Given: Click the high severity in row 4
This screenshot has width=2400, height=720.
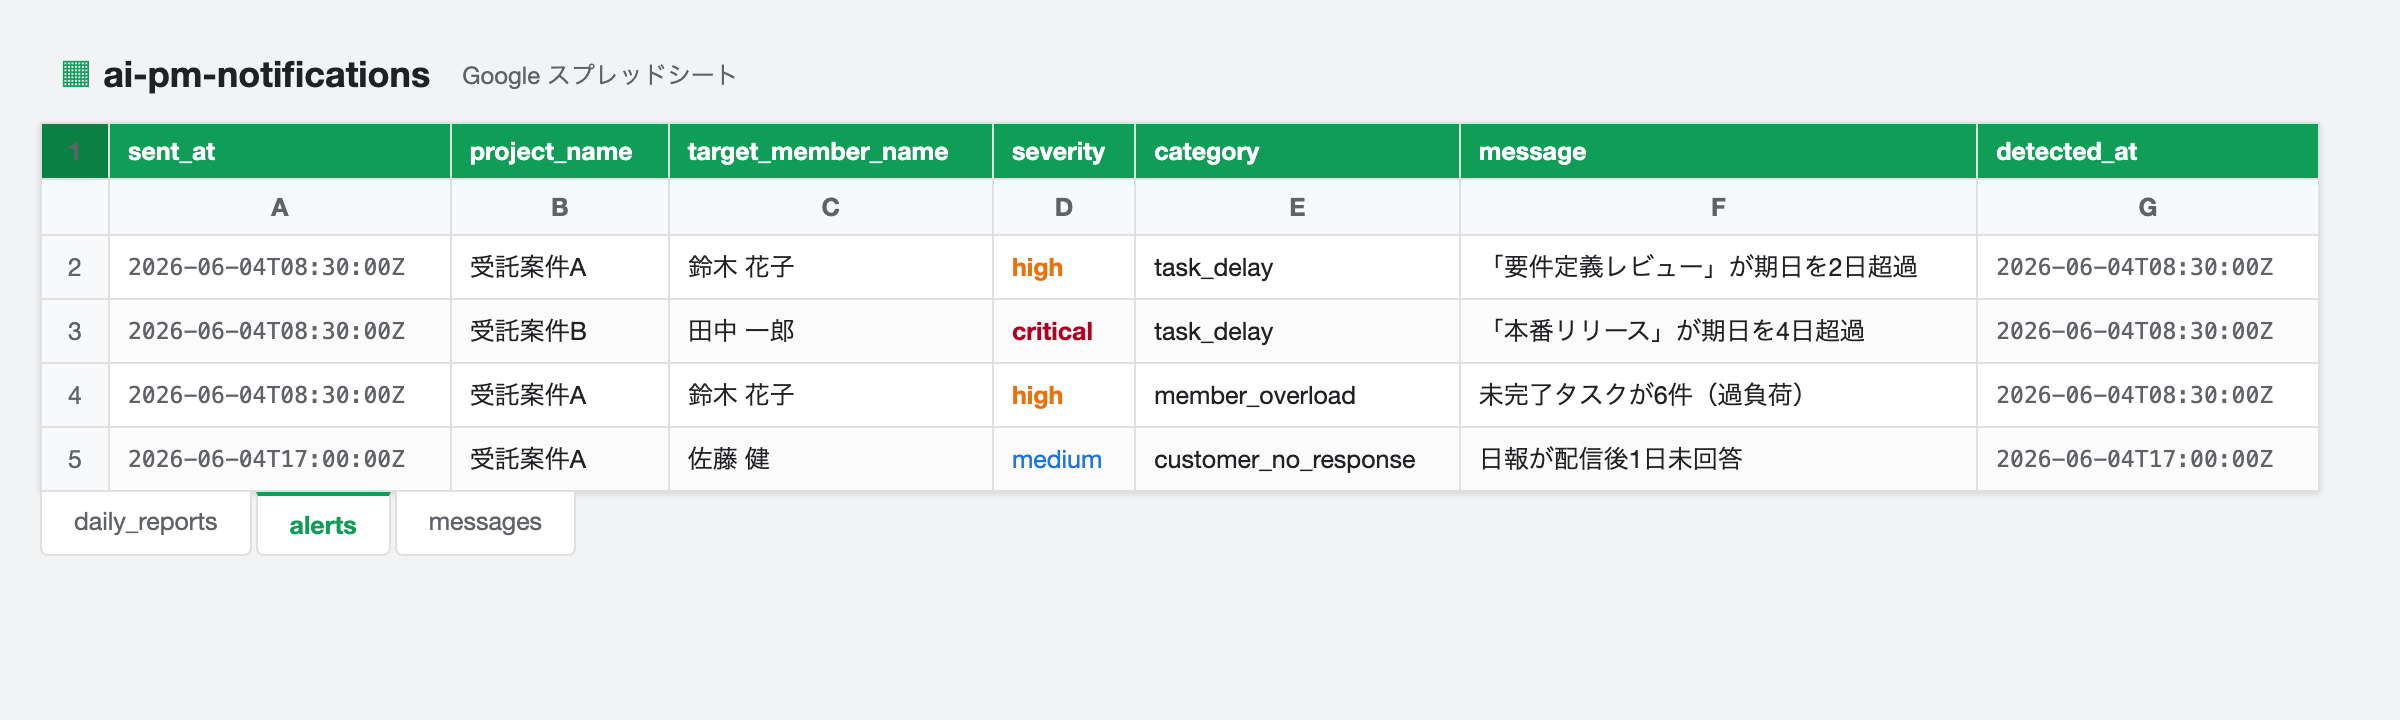Looking at the screenshot, I should (x=1064, y=395).
